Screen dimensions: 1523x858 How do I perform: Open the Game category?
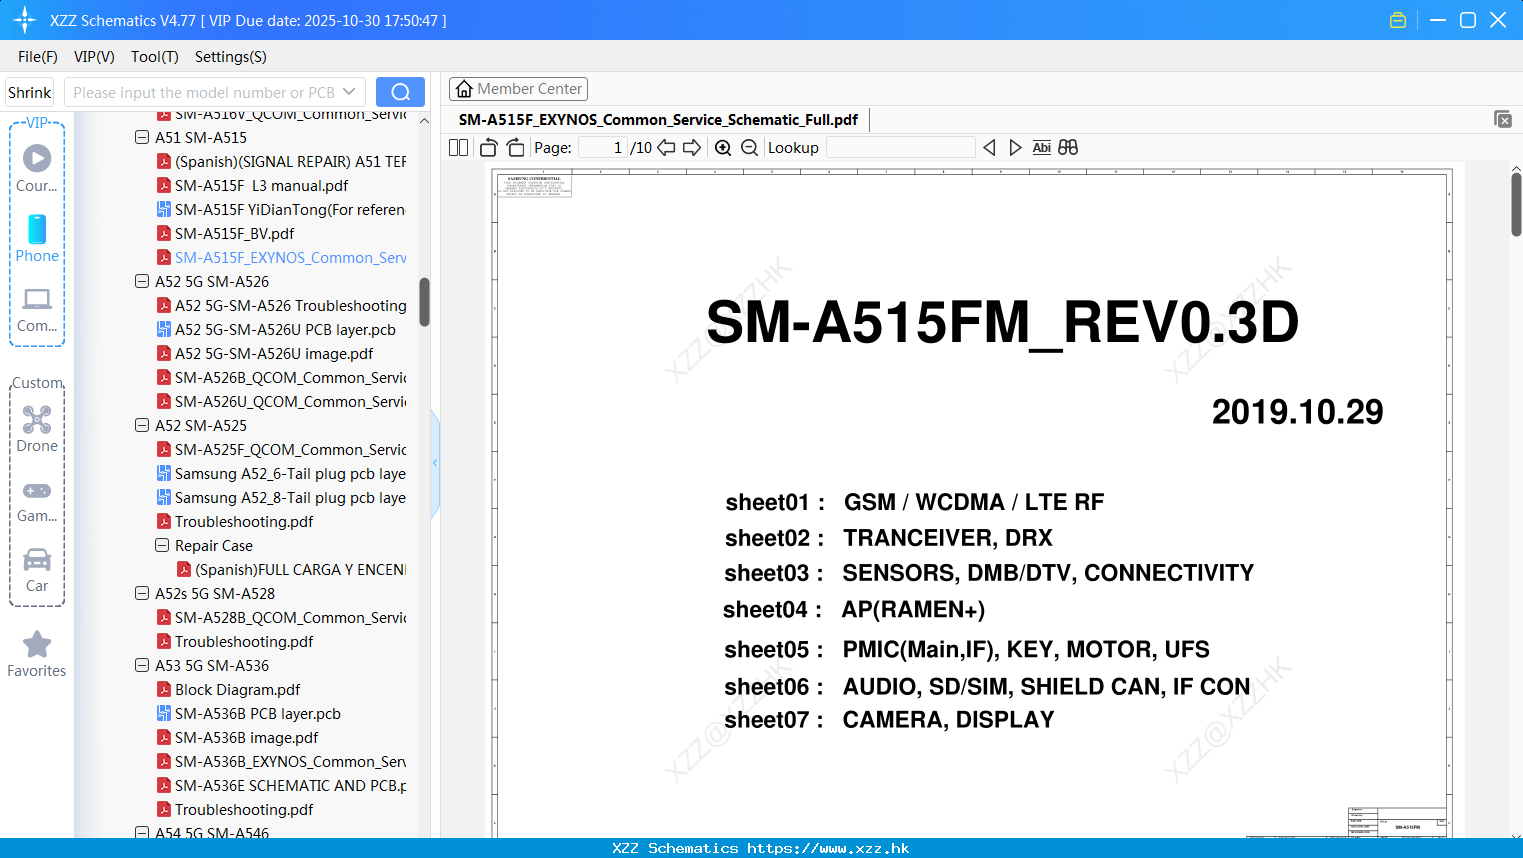(x=37, y=500)
